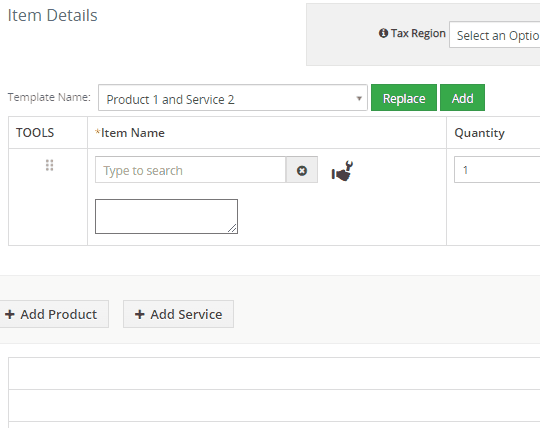Screen dimensions: 540x428
Task: Open the Template Name combo box
Action: point(233,98)
